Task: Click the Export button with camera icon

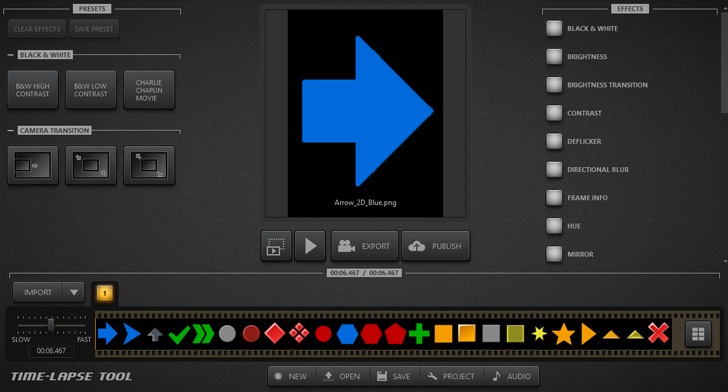Action: point(364,246)
